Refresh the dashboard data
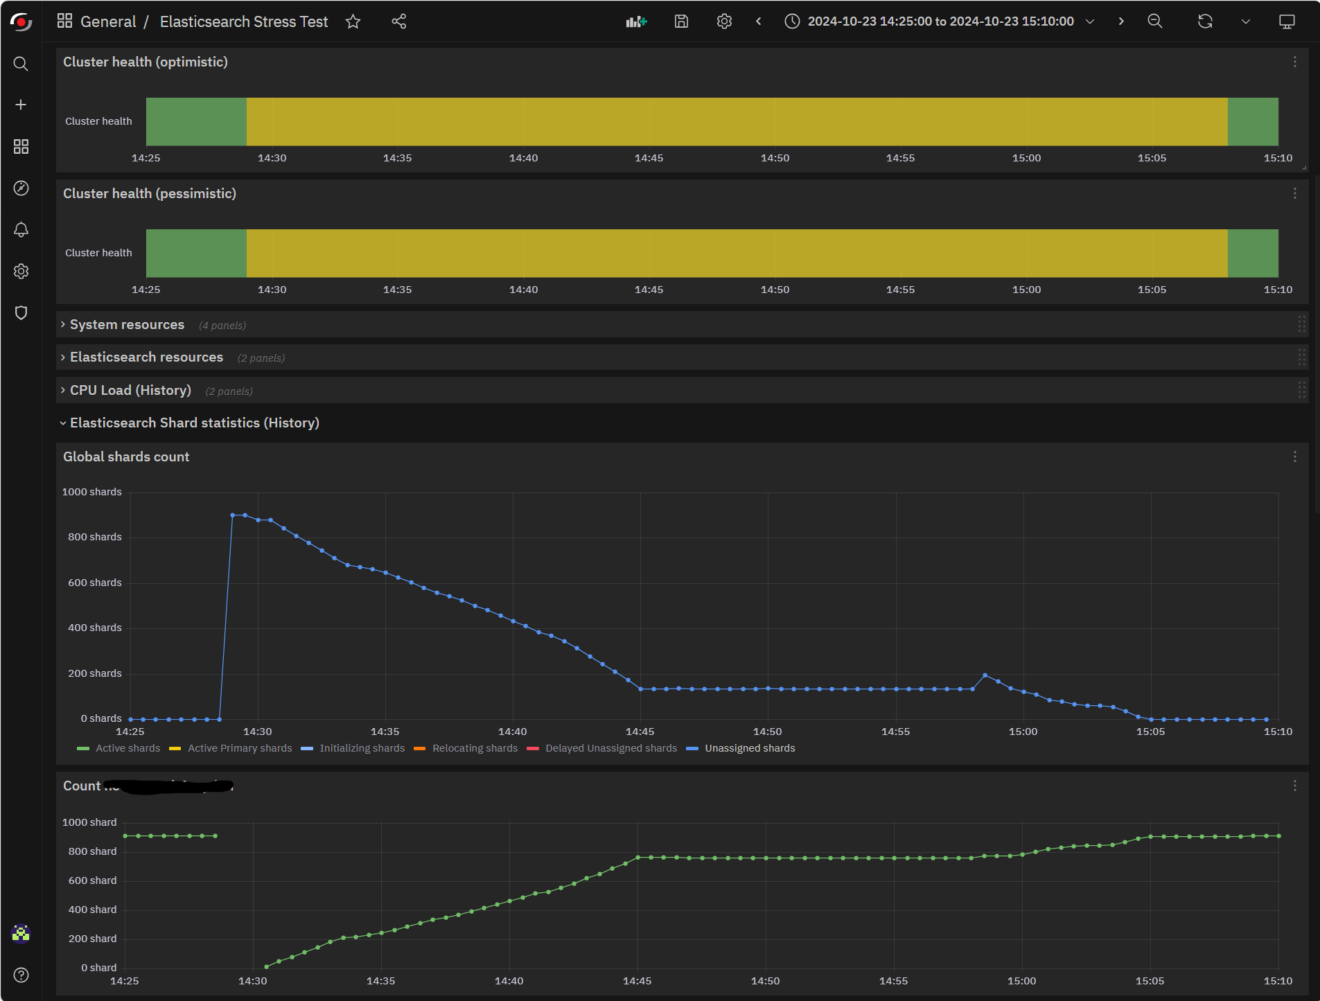This screenshot has height=1001, width=1320. click(x=1204, y=21)
